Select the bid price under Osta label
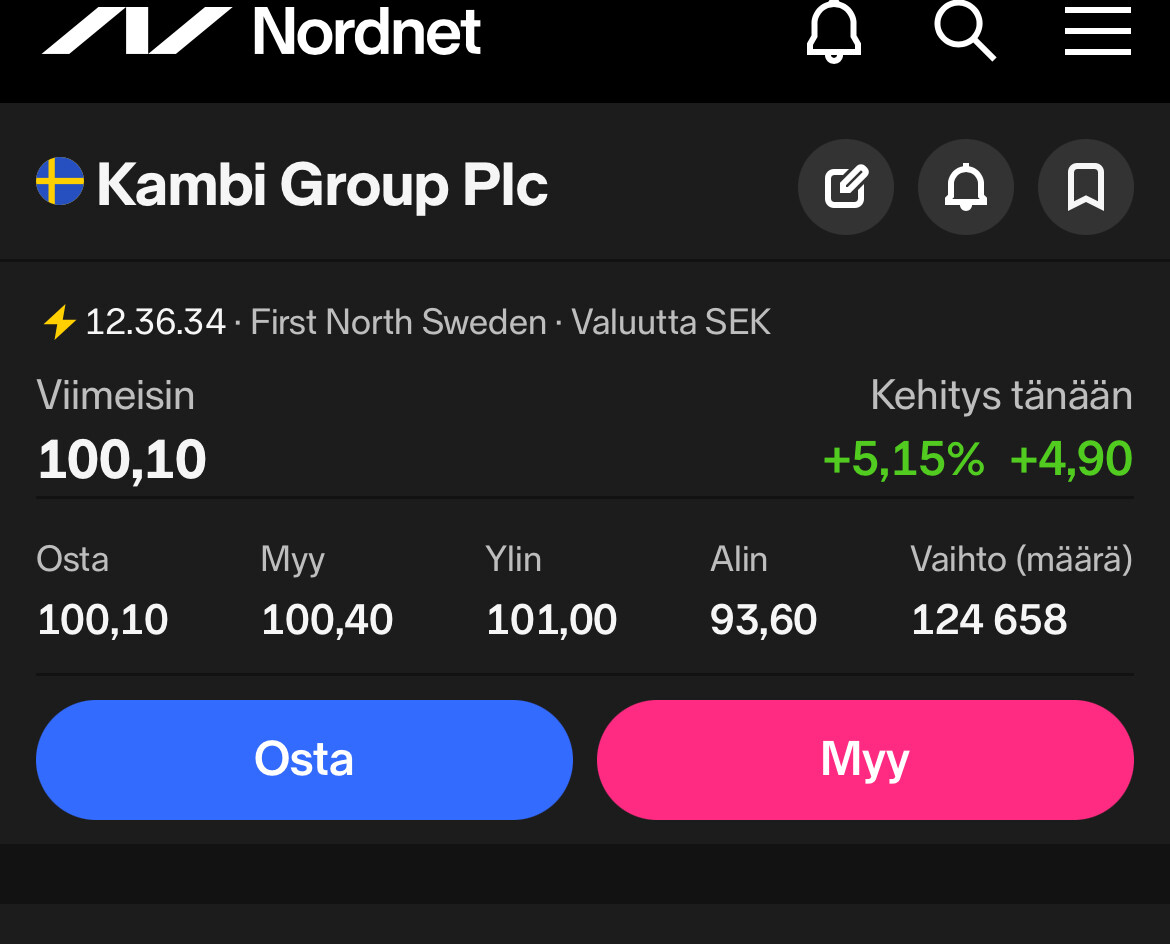 pos(102,620)
